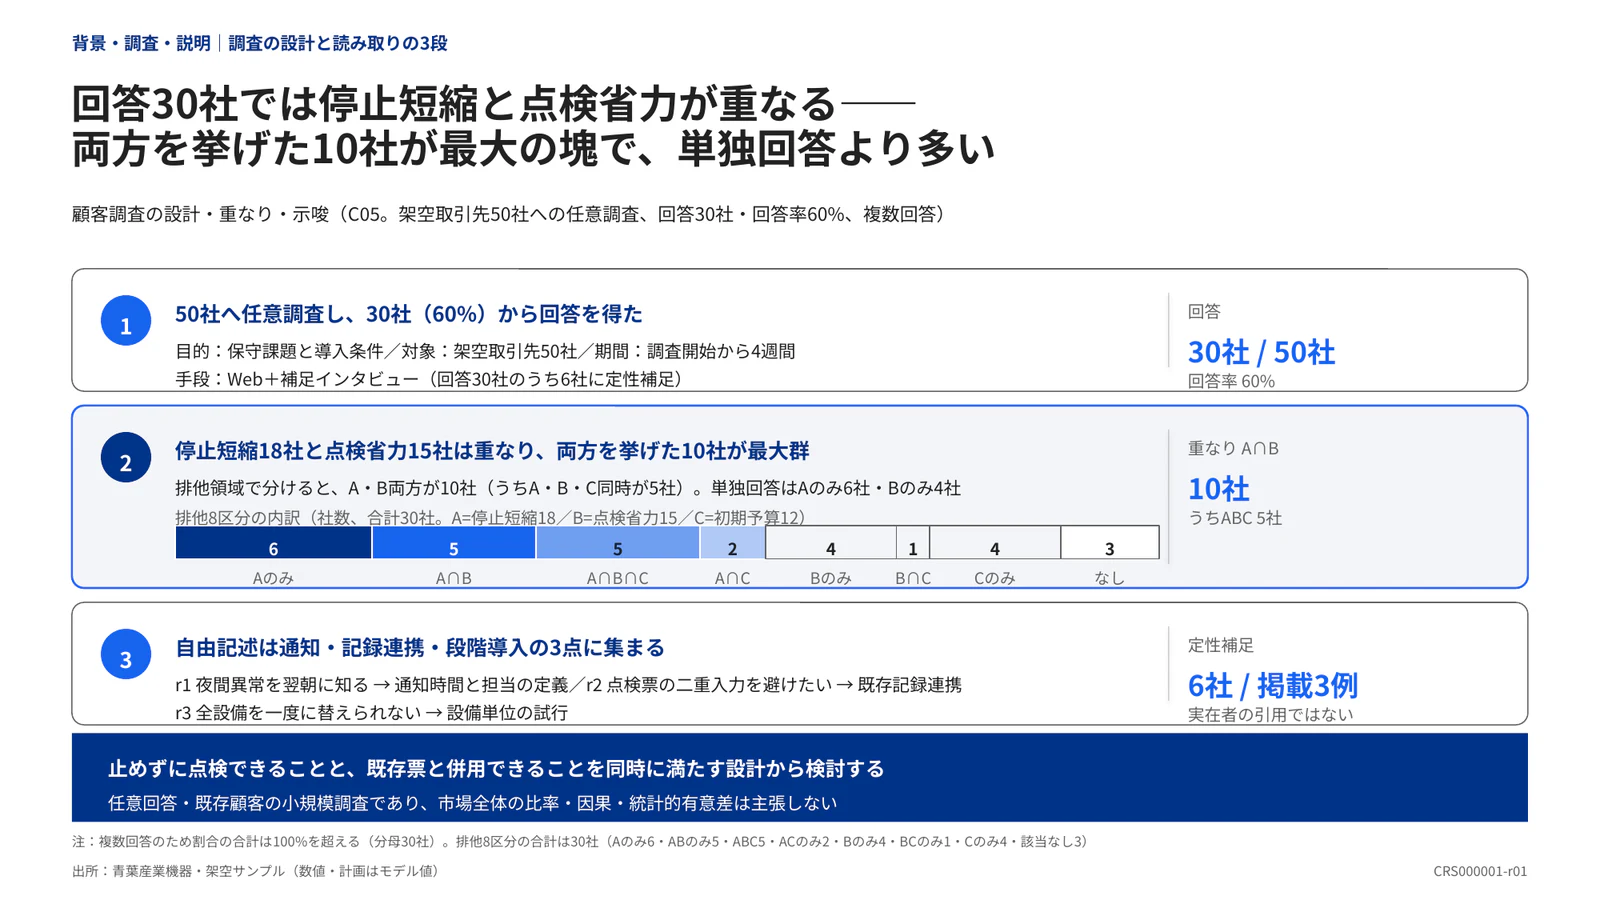Click the line starting 排他領域で分けると
Image resolution: width=1600 pixels, height=900 pixels.
[568, 488]
